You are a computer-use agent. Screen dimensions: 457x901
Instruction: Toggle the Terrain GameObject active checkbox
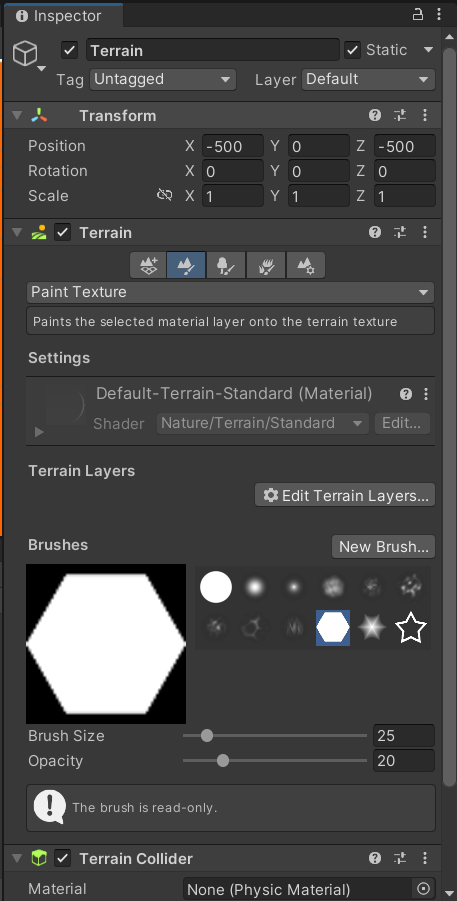click(x=70, y=50)
